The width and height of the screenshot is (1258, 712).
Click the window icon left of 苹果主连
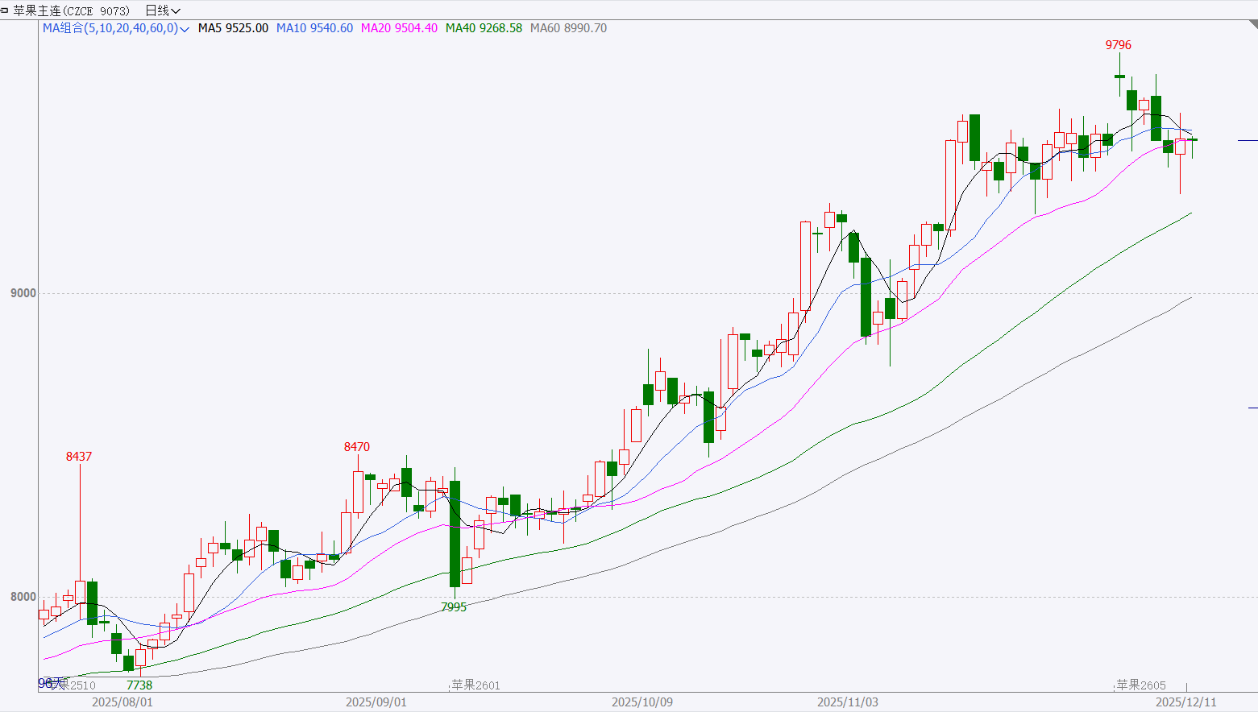click(x=6, y=10)
